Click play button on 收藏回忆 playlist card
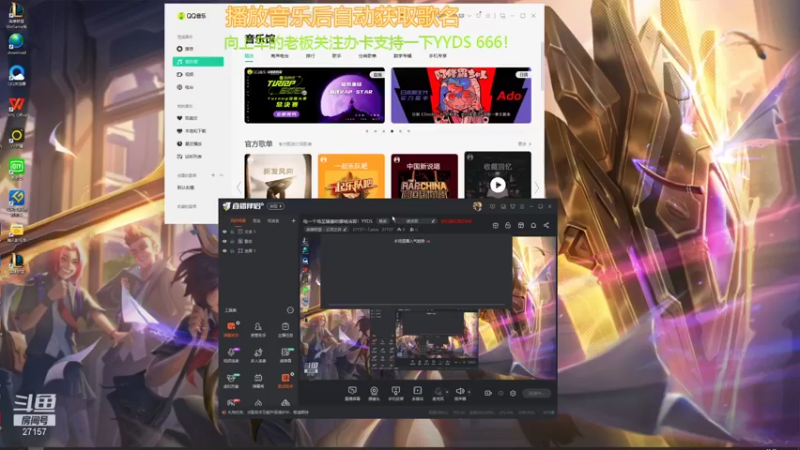The width and height of the screenshot is (800, 450). [497, 185]
